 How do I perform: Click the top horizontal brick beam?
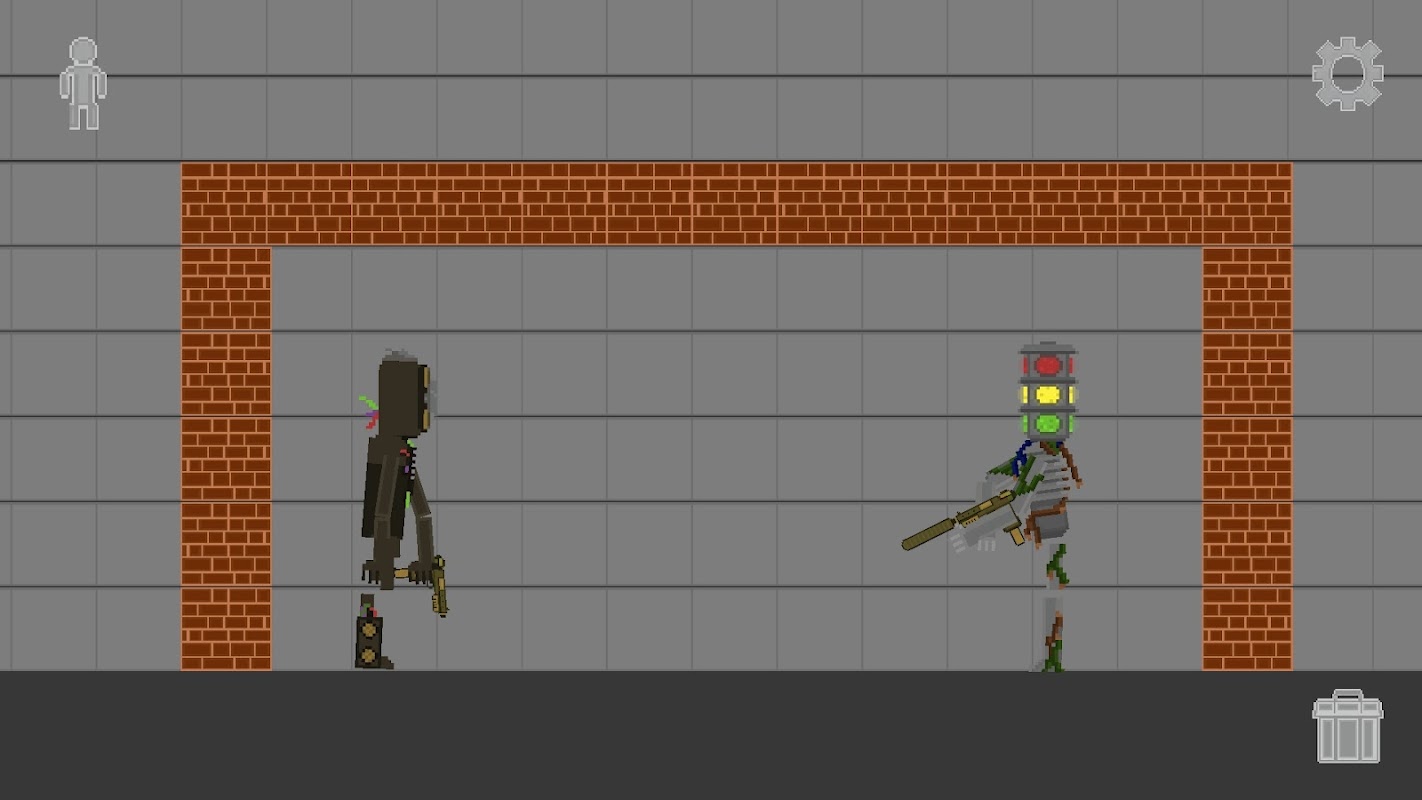click(736, 204)
